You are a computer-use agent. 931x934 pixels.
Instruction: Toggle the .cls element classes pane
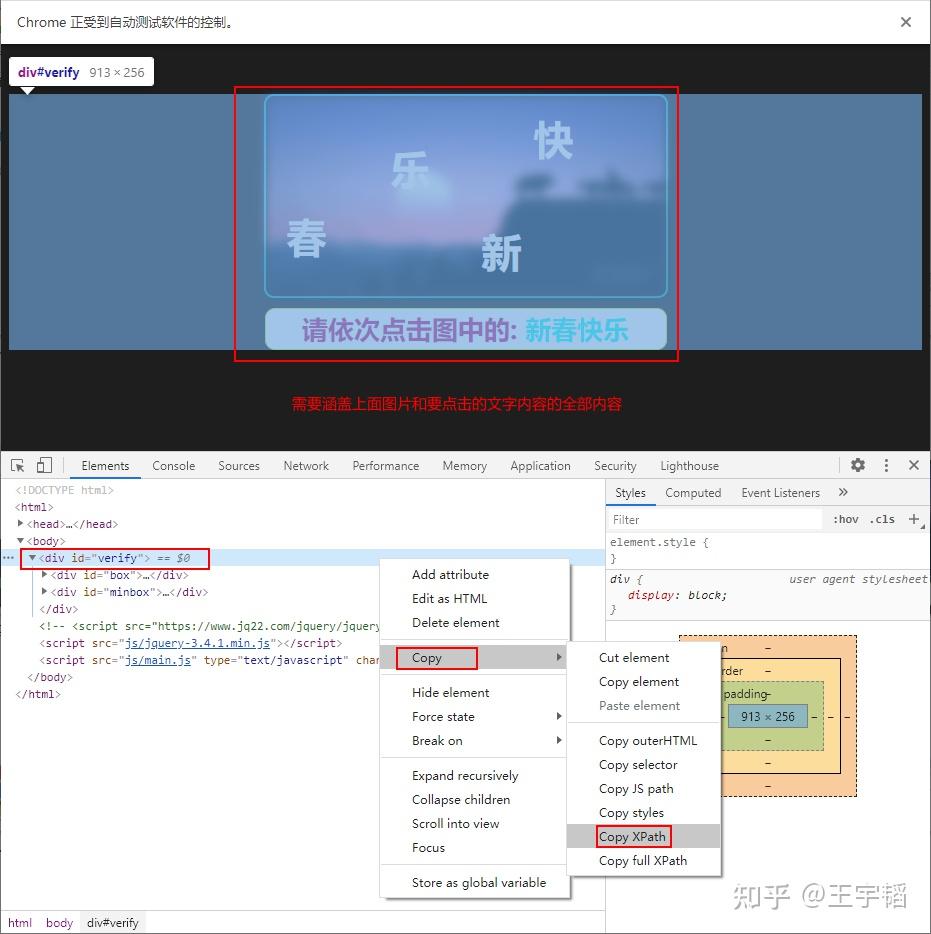tap(882, 519)
